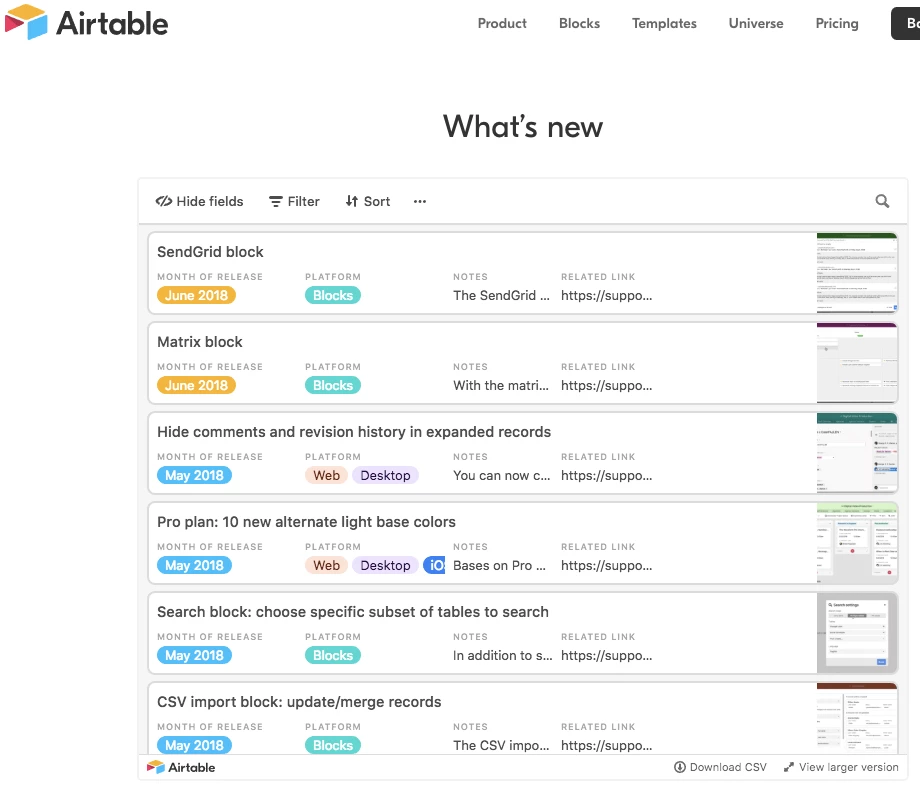Open the Filter option
The image size is (920, 793).
(294, 201)
